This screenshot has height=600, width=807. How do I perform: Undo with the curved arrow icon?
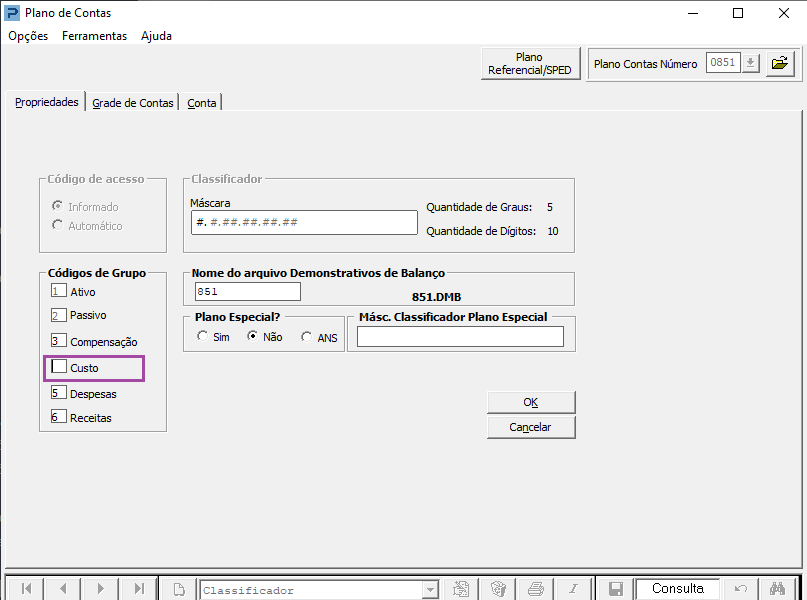[x=741, y=589]
